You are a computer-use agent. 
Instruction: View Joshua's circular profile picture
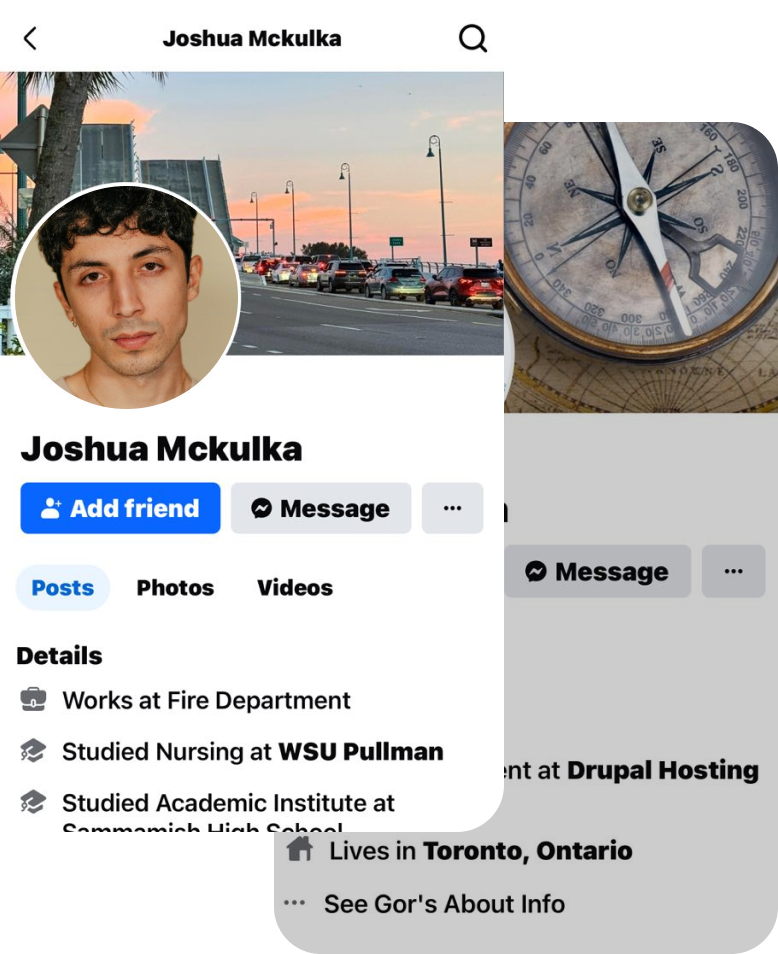coord(126,296)
